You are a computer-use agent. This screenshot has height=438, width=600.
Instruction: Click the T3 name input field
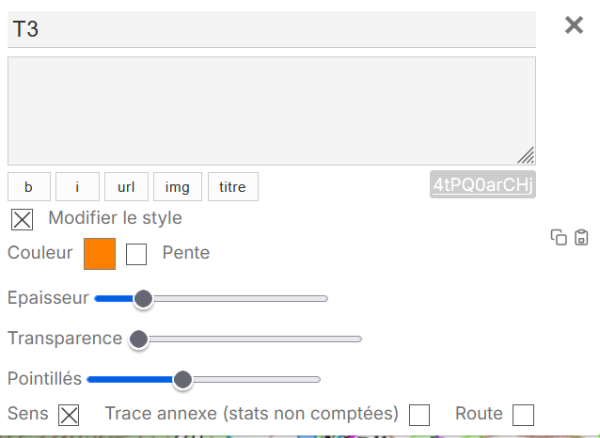click(272, 30)
